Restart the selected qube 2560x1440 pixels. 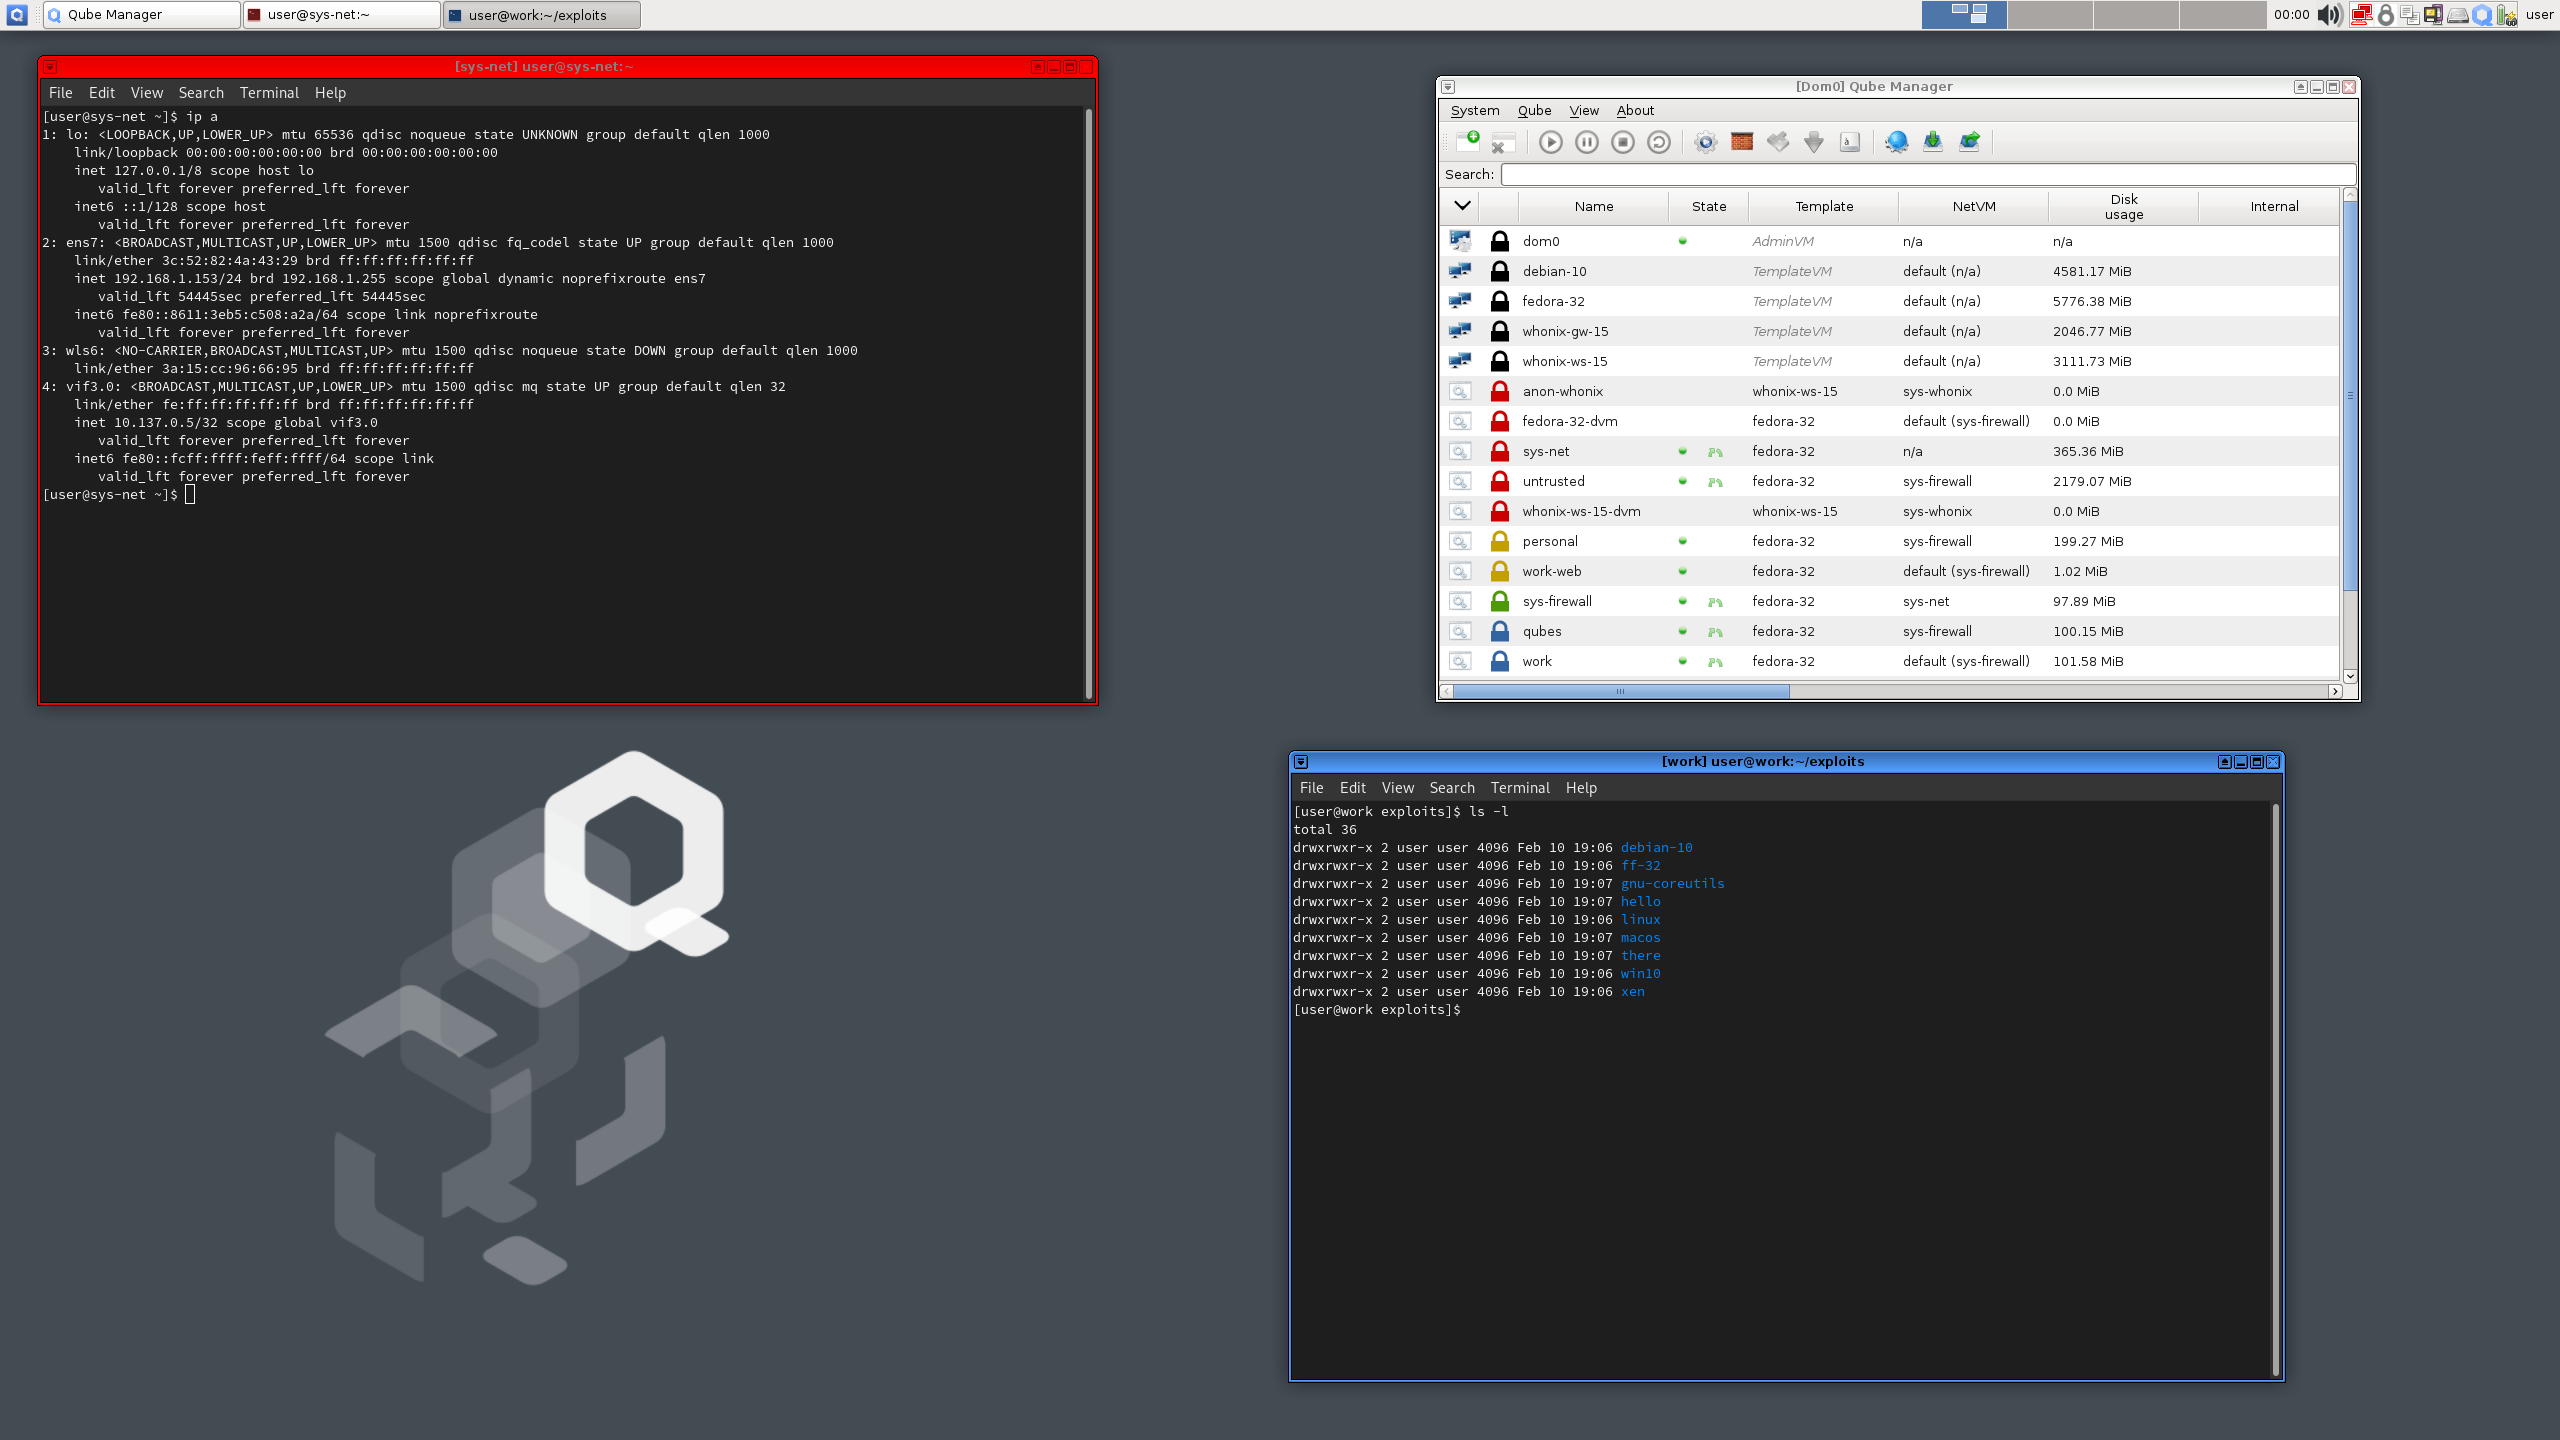[1659, 142]
